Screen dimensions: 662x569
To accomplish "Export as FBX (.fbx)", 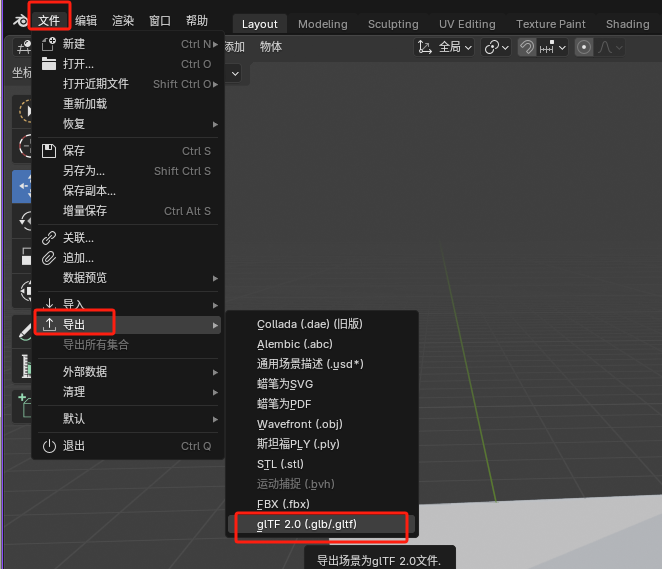I will [322, 504].
